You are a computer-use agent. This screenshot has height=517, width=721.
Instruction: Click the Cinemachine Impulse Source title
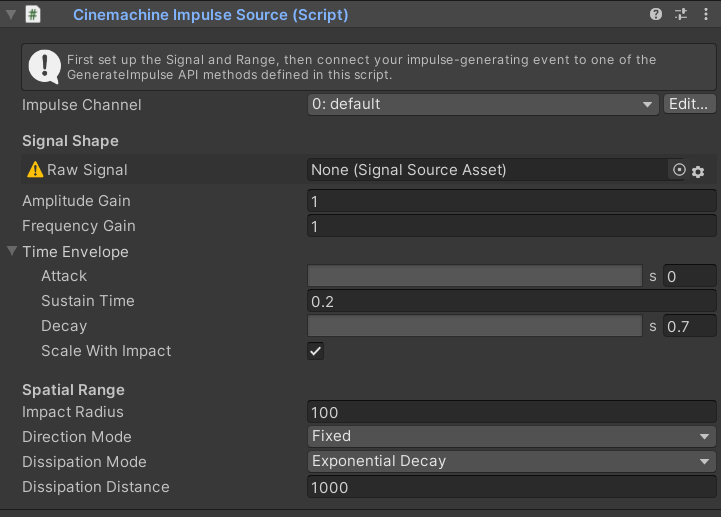pos(210,15)
